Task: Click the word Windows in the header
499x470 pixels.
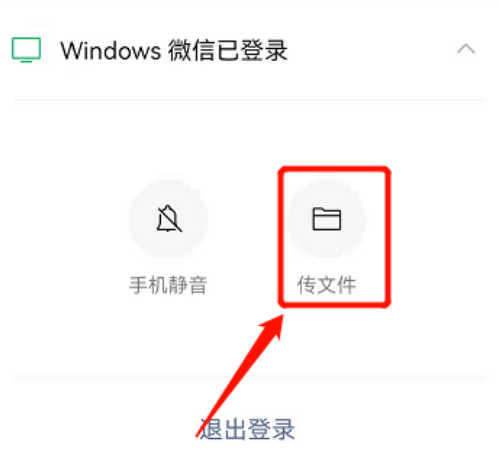Action: coord(110,51)
